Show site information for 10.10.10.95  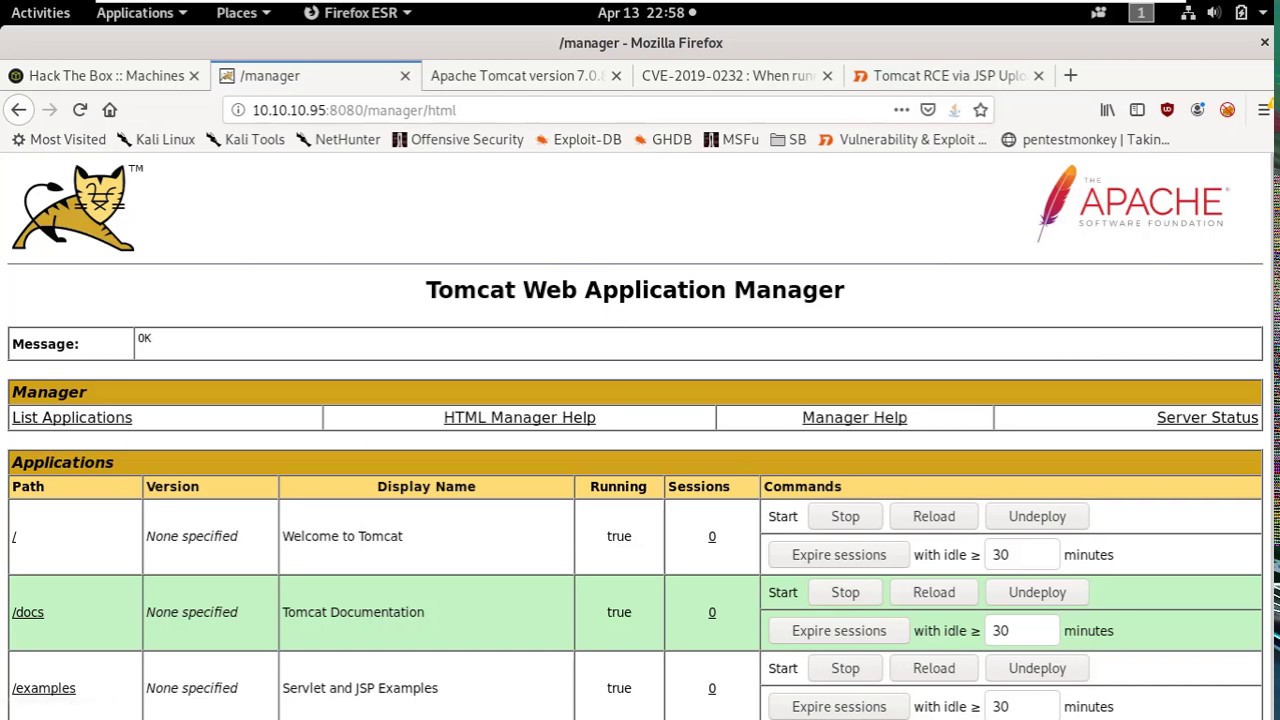pyautogui.click(x=238, y=110)
